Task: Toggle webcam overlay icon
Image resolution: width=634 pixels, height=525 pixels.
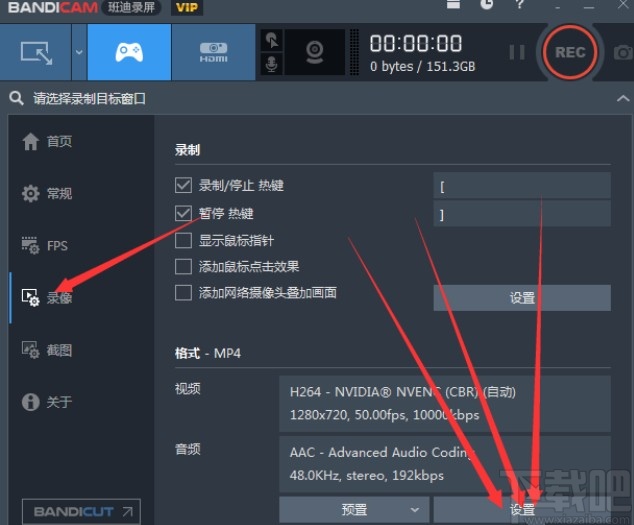Action: coord(315,52)
